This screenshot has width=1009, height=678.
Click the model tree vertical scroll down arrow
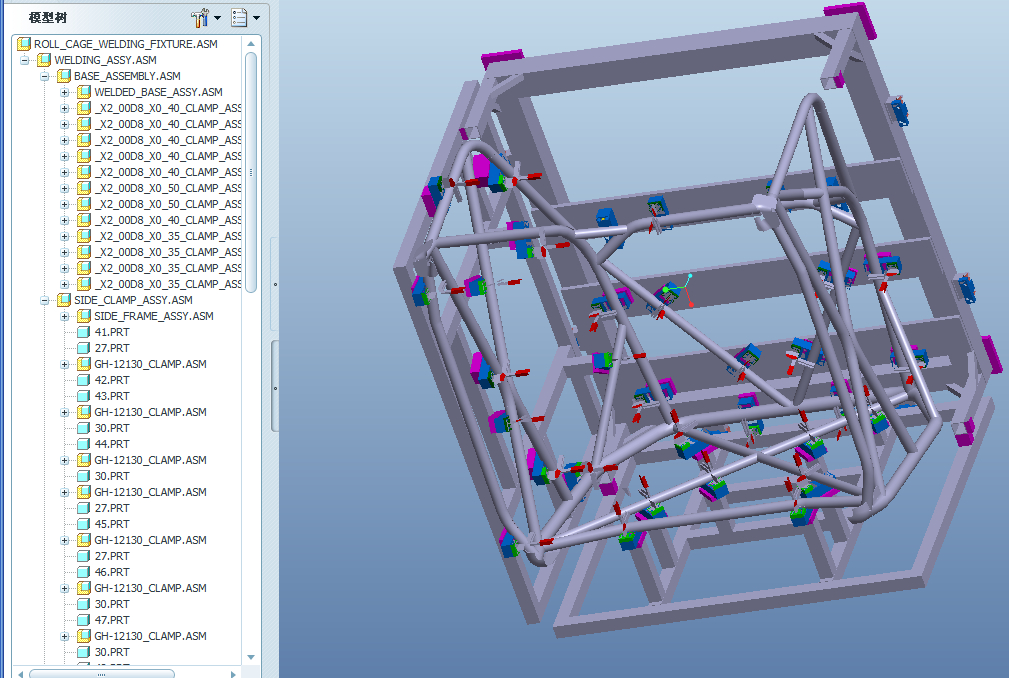[x=251, y=657]
